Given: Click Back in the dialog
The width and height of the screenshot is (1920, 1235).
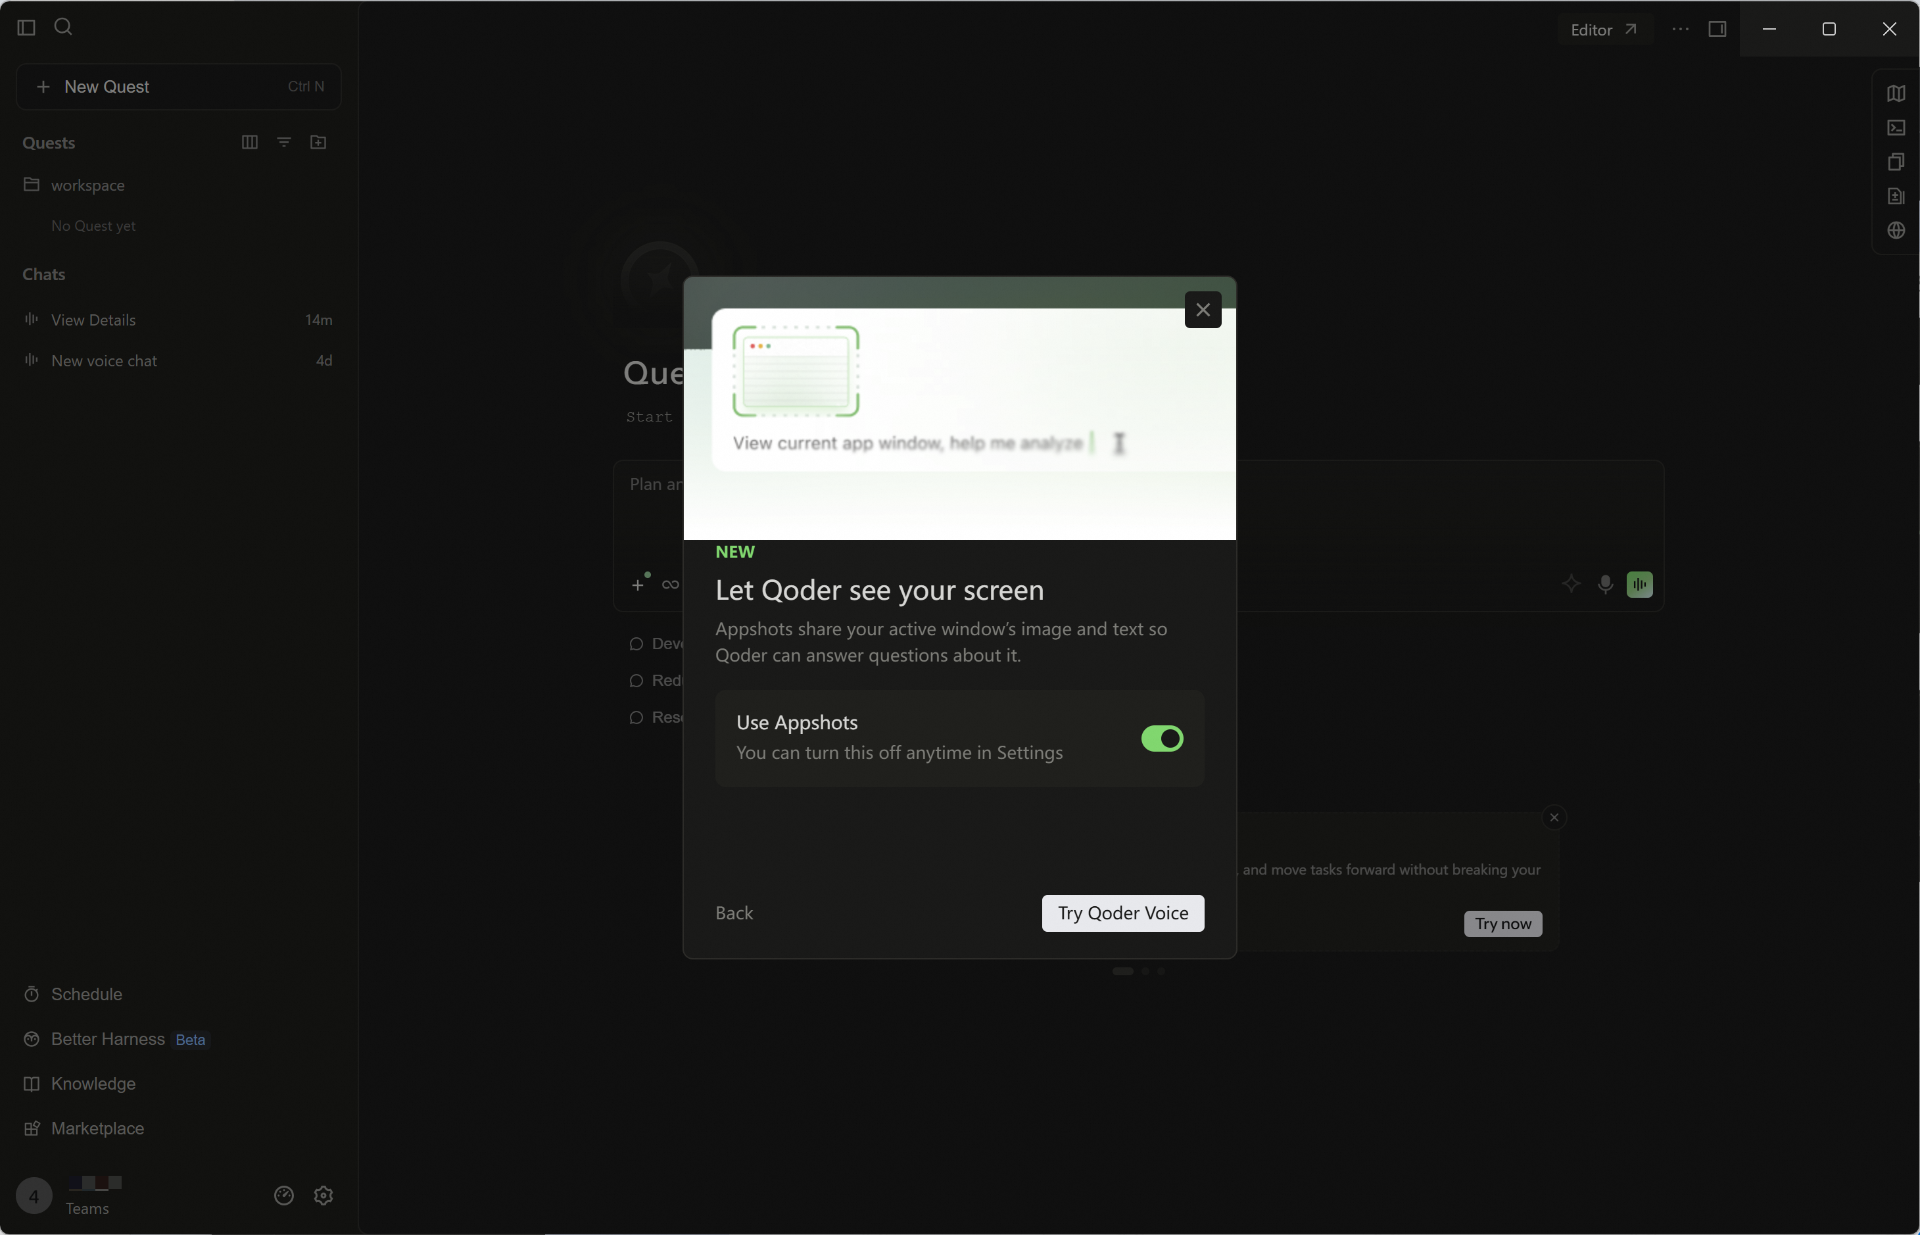Looking at the screenshot, I should 734,913.
